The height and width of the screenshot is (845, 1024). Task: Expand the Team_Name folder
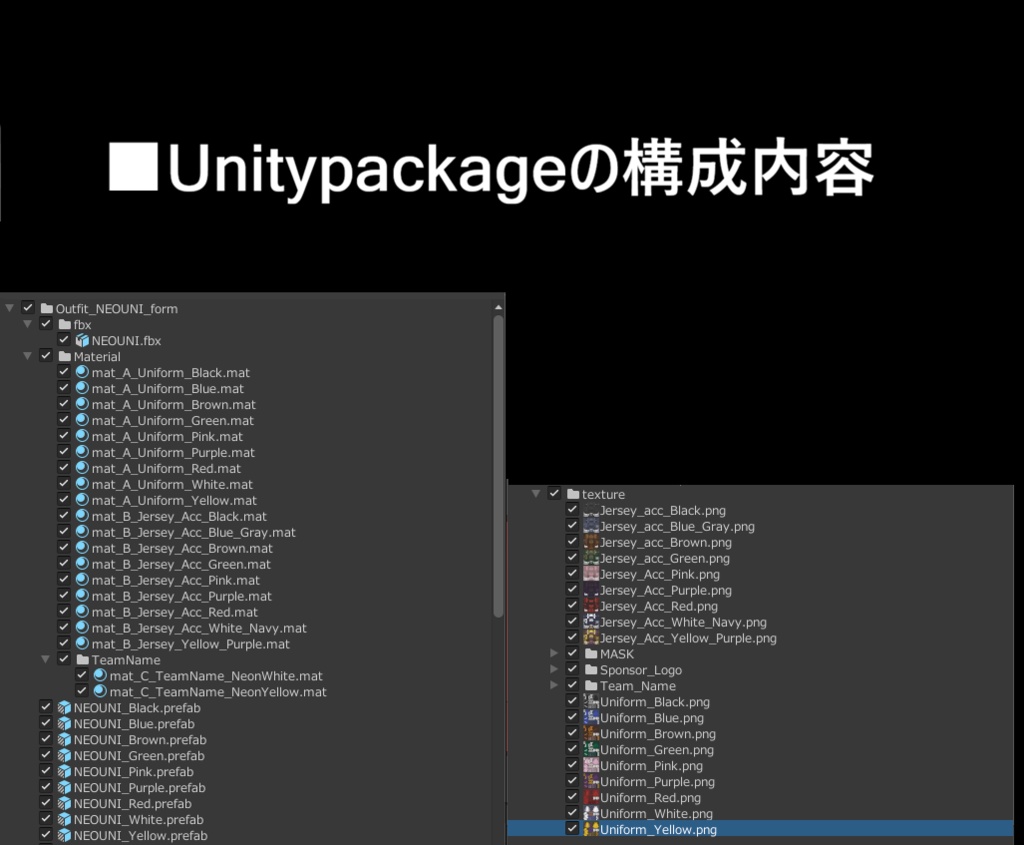(x=554, y=685)
